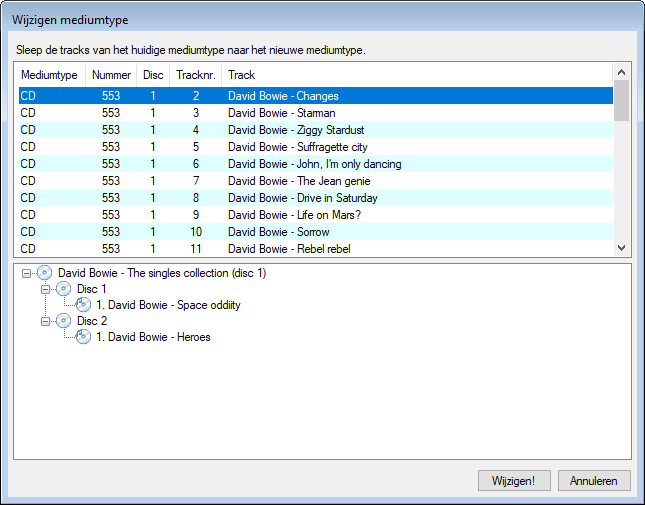Select the row David Bowie - The Jean genie
Screen dimensions: 645x505
click(316, 181)
